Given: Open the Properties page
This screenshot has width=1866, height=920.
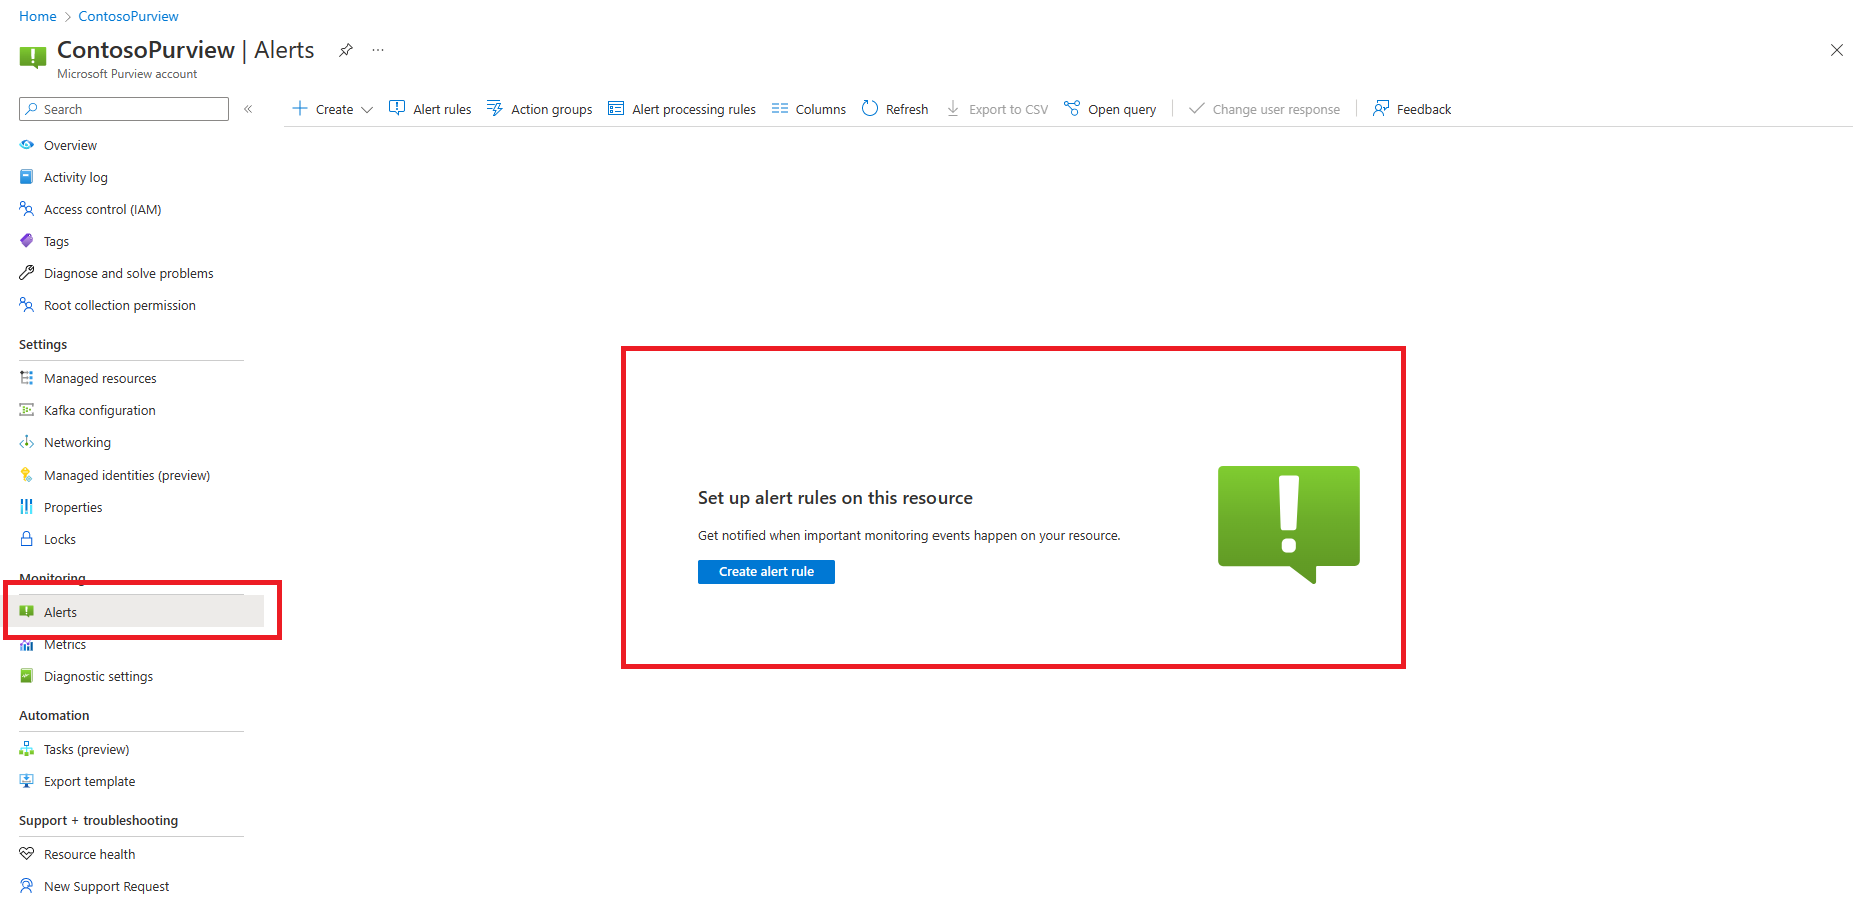Looking at the screenshot, I should pyautogui.click(x=73, y=507).
